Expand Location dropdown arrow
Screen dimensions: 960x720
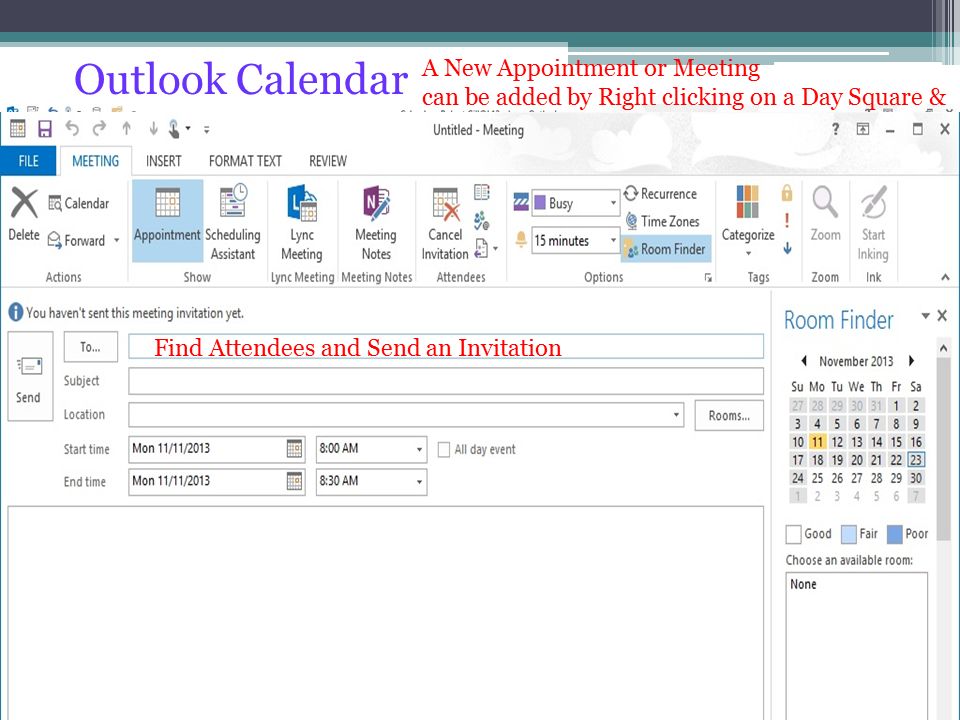[676, 415]
